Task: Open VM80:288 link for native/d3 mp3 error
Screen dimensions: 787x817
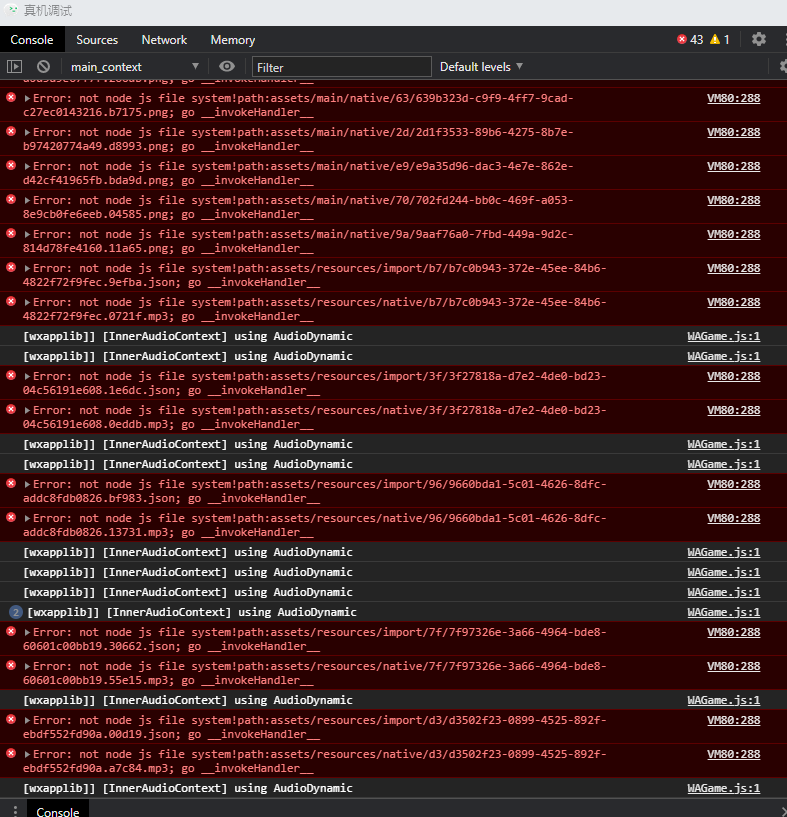Action: (733, 754)
